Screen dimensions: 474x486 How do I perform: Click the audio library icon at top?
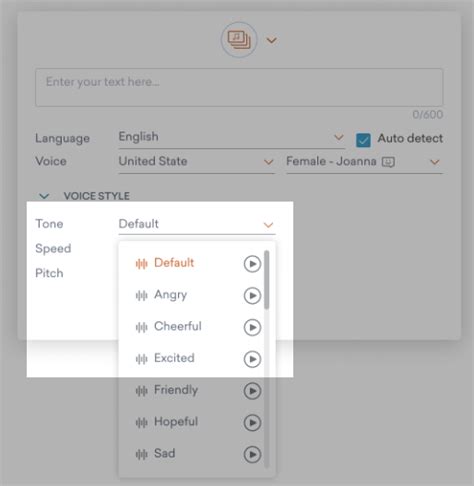click(x=239, y=40)
